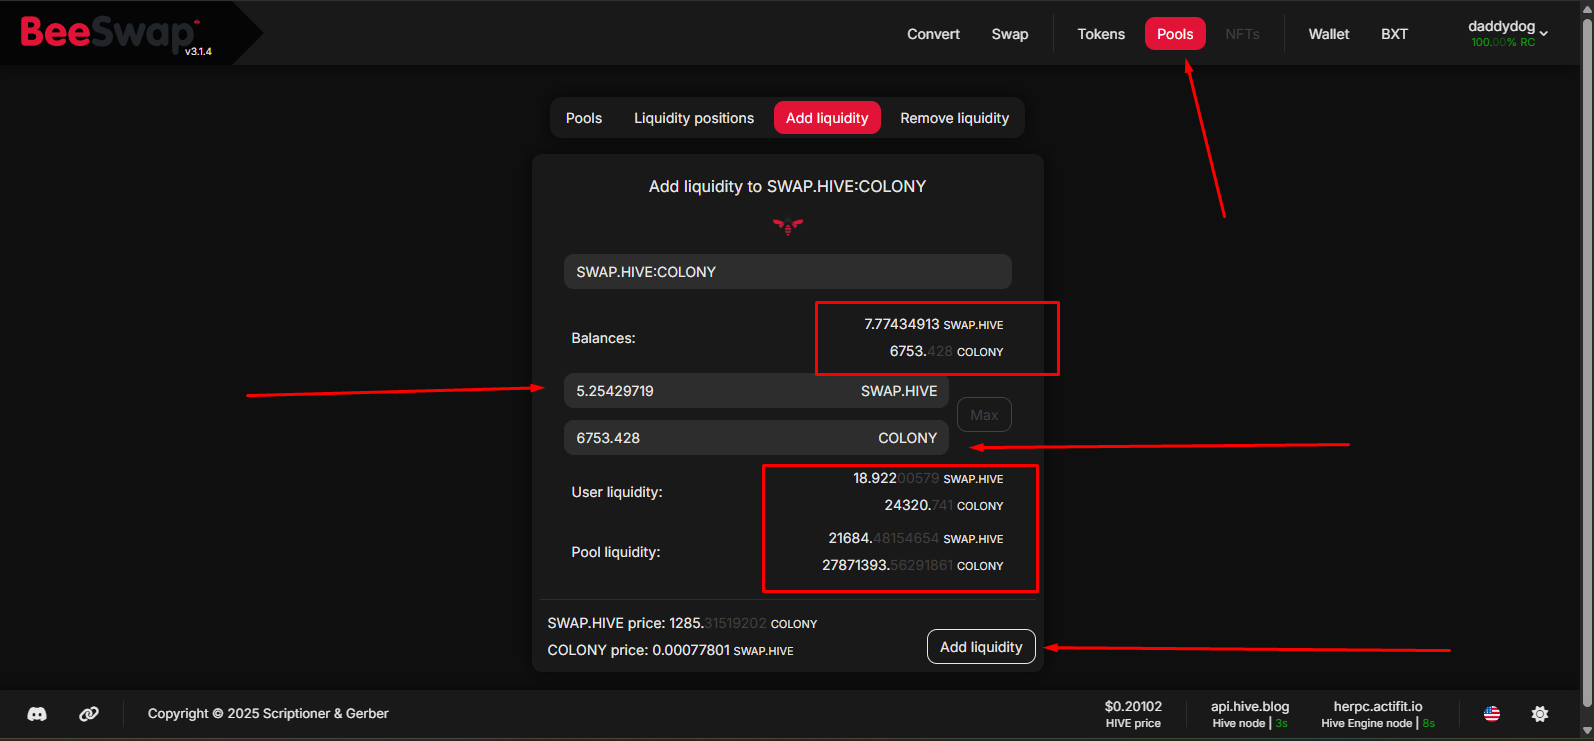
Task: Select the US flag language icon
Action: point(1492,714)
